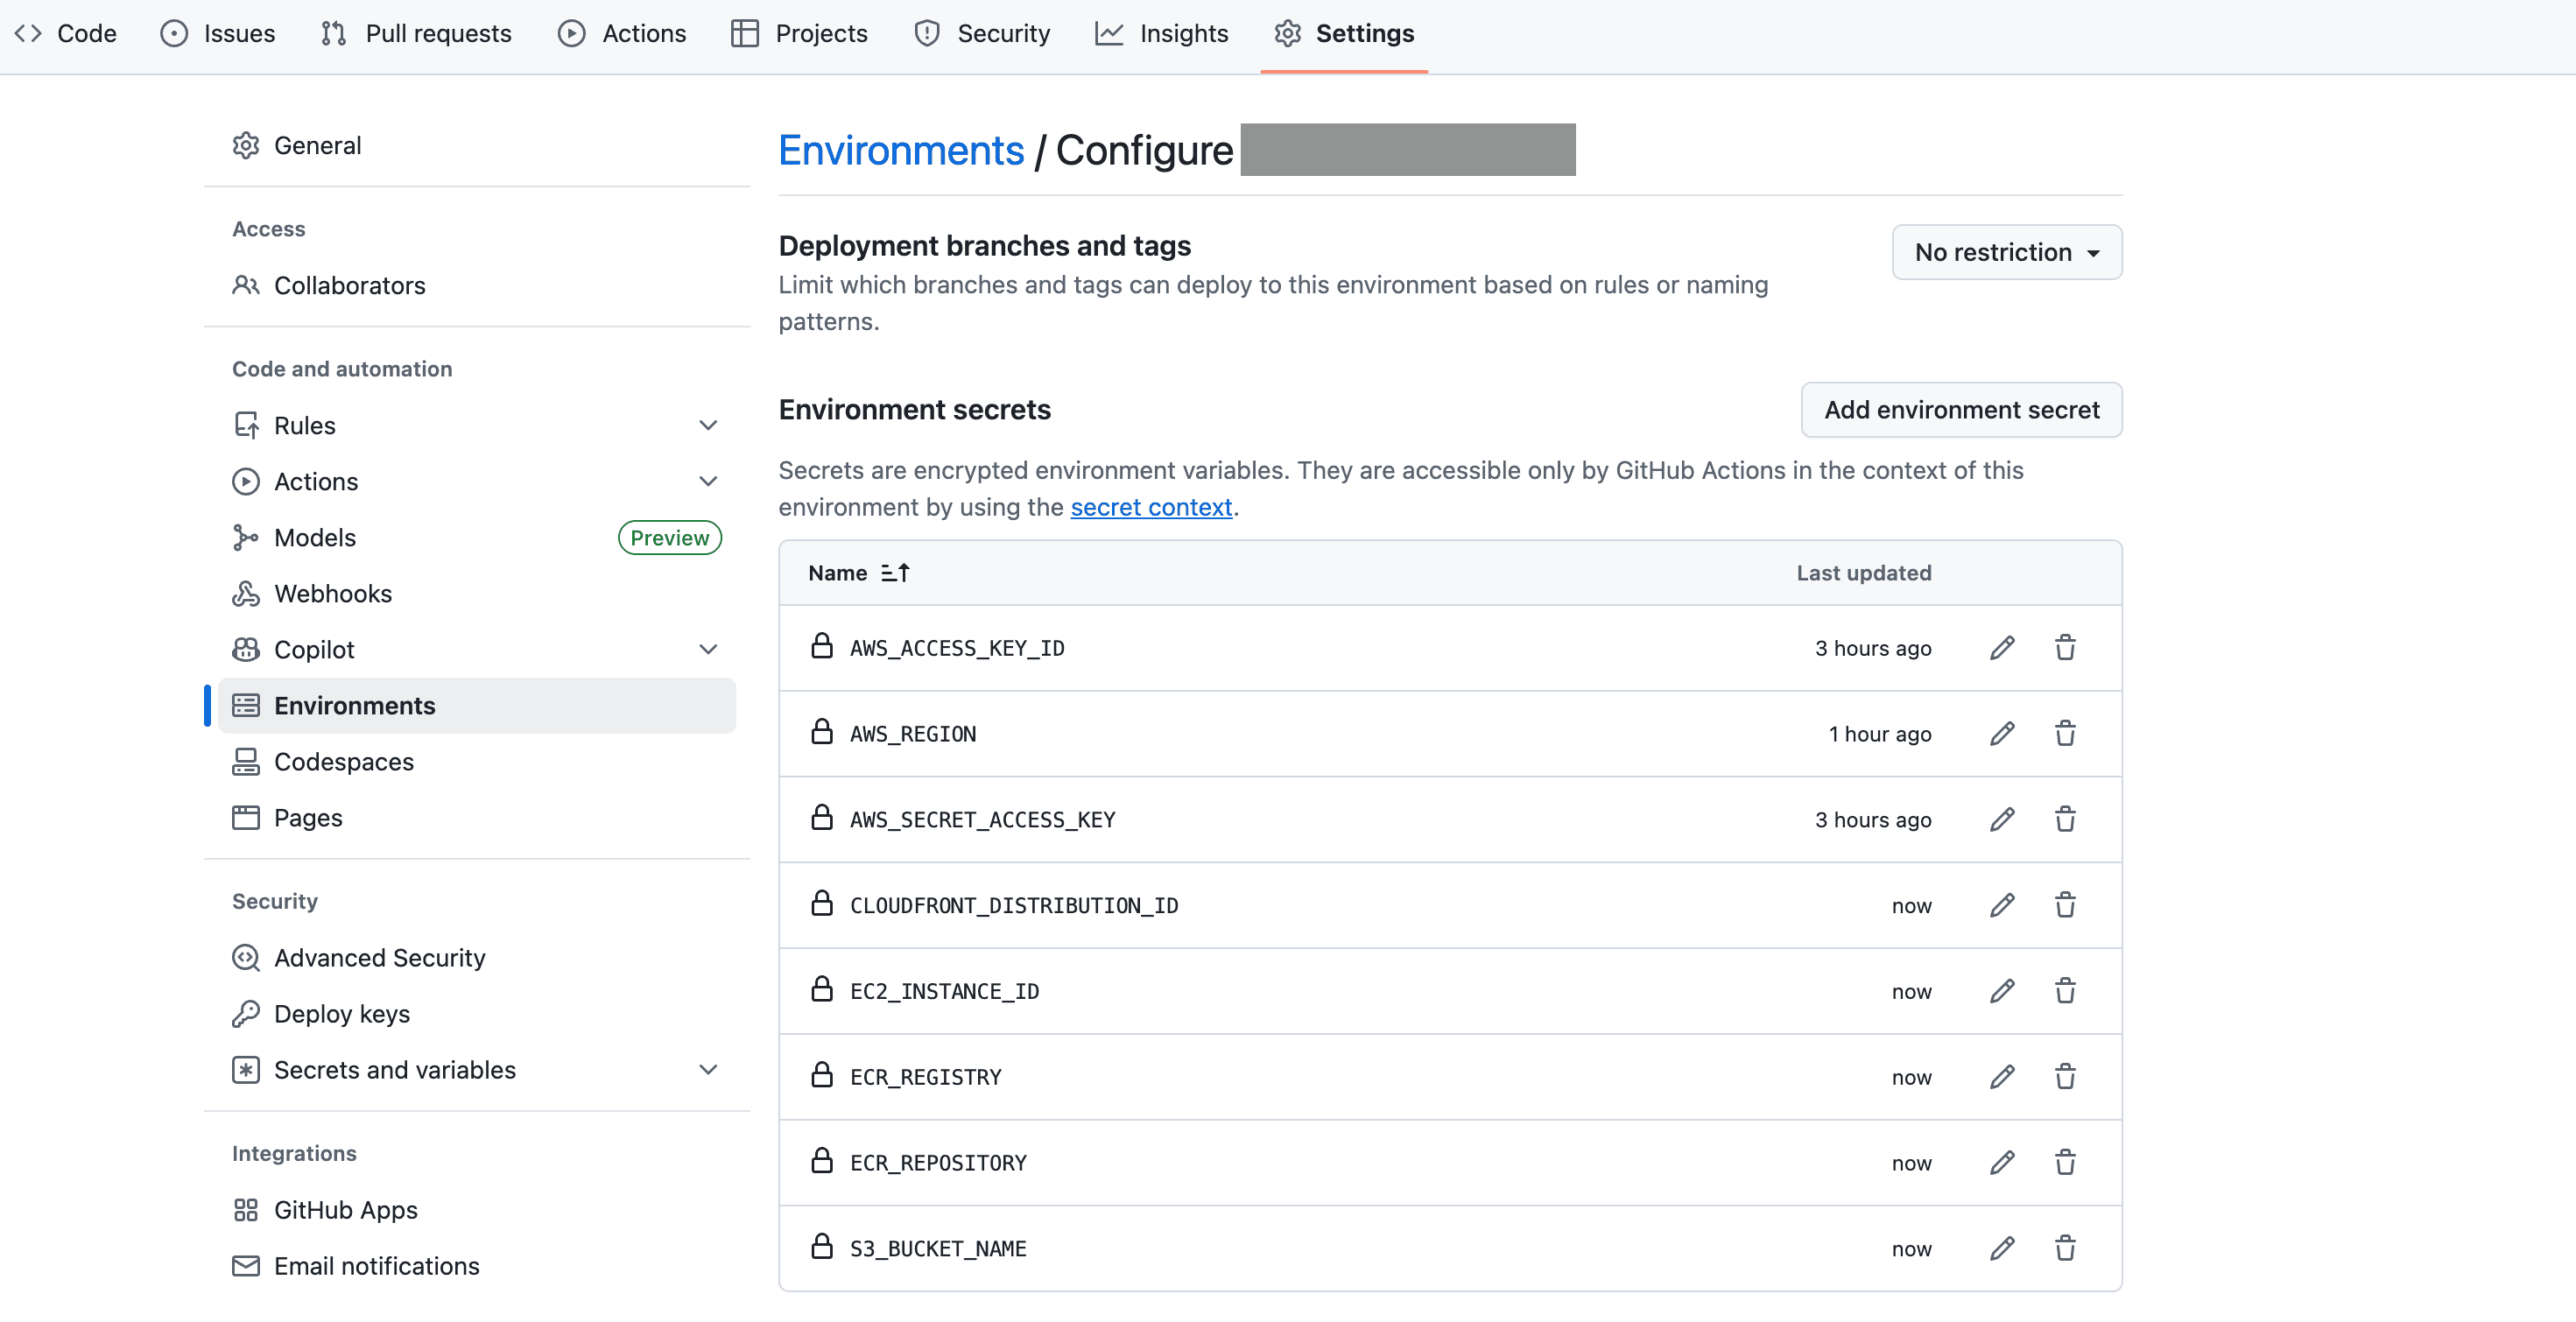Edit the ECR_REPOSITORY secret
2576x1322 pixels.
tap(2001, 1163)
